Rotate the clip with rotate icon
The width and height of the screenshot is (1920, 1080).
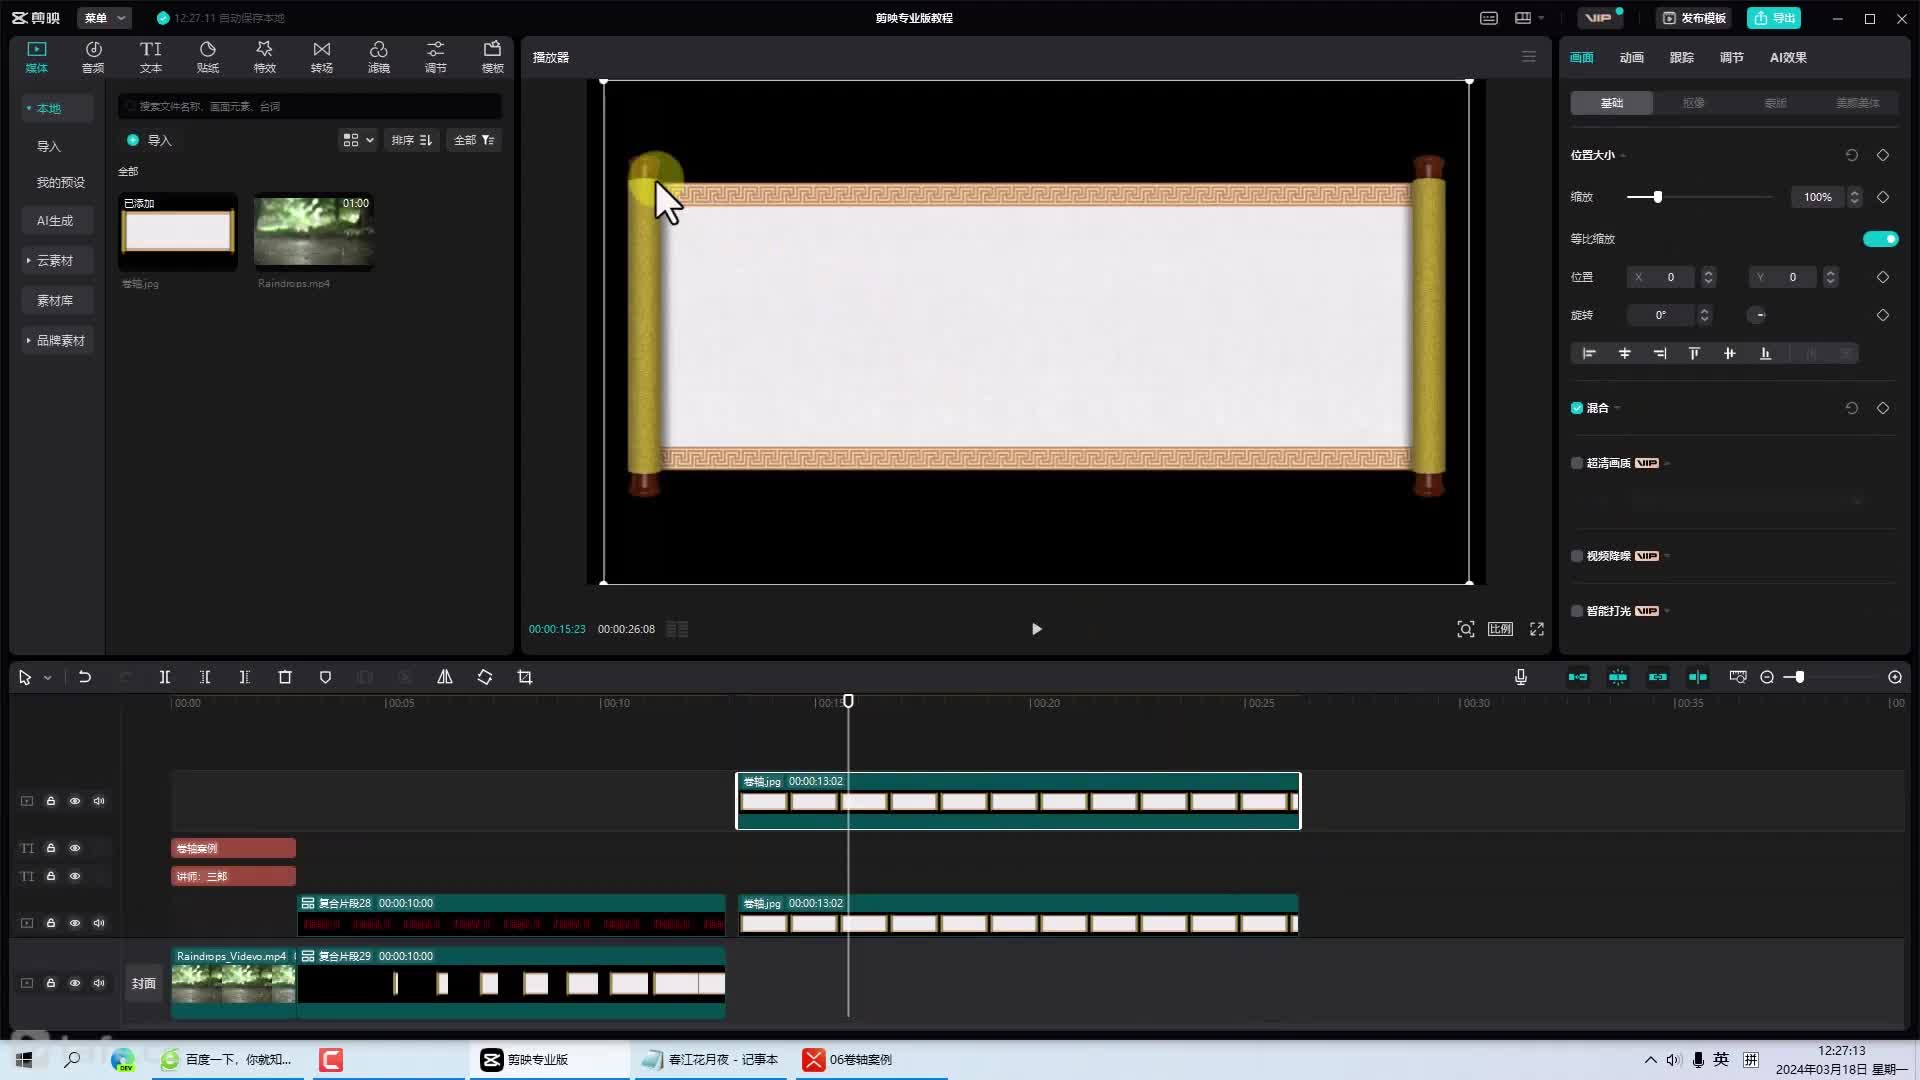pyautogui.click(x=485, y=677)
